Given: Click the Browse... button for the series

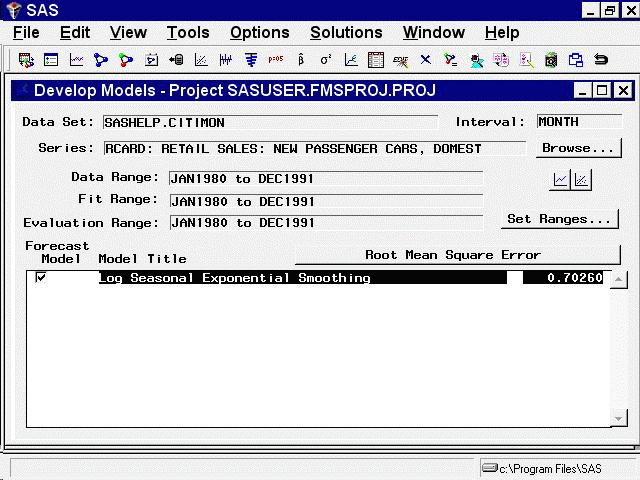Looking at the screenshot, I should (x=578, y=148).
